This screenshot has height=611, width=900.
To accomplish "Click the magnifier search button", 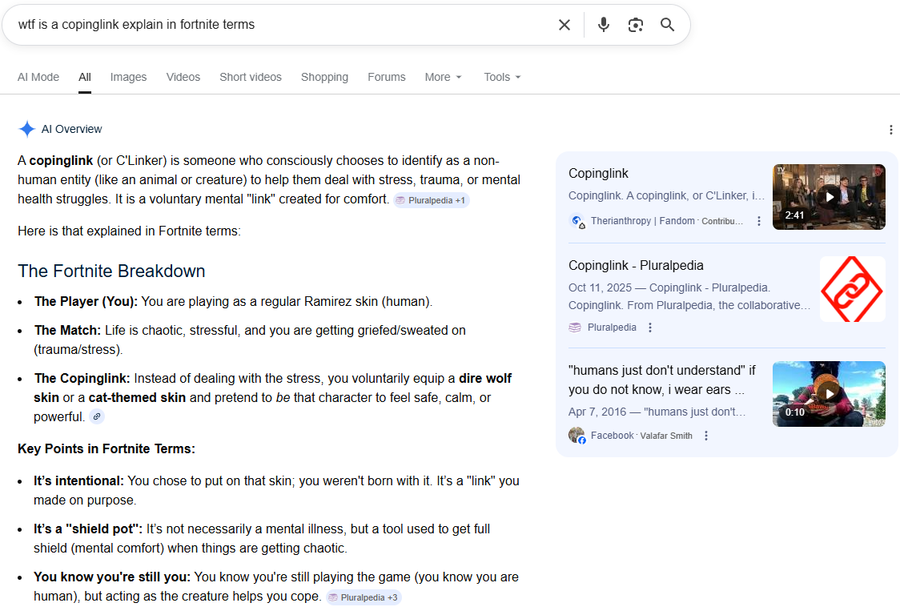I will 667,25.
